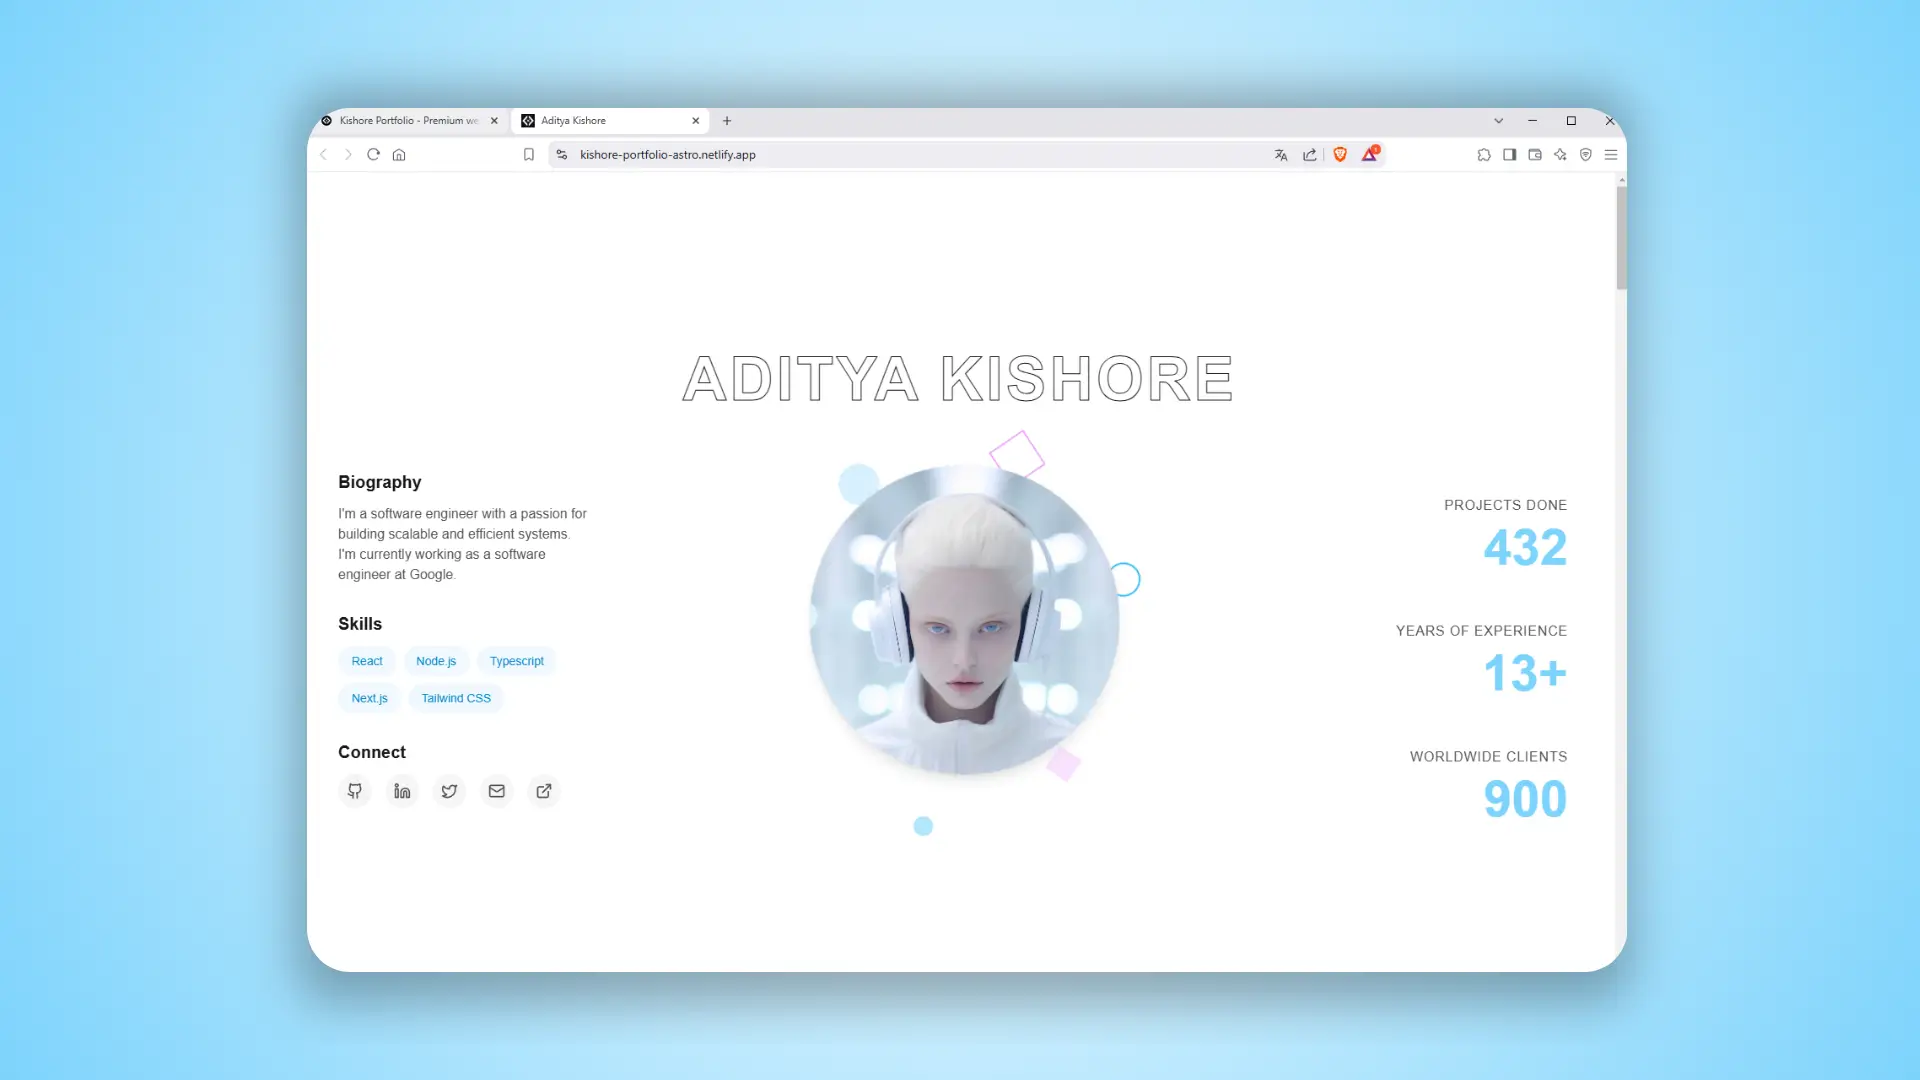Click the share page icon
1920x1080 pixels.
1310,155
